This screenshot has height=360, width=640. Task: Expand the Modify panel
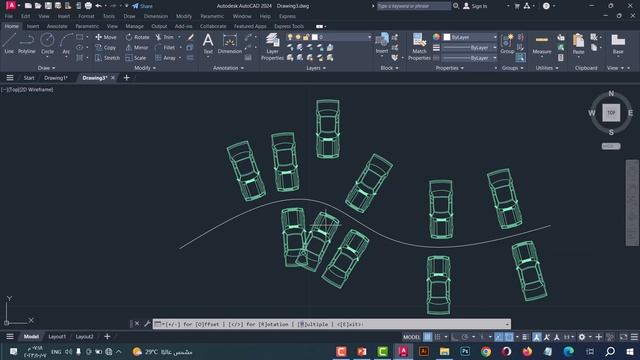click(145, 68)
